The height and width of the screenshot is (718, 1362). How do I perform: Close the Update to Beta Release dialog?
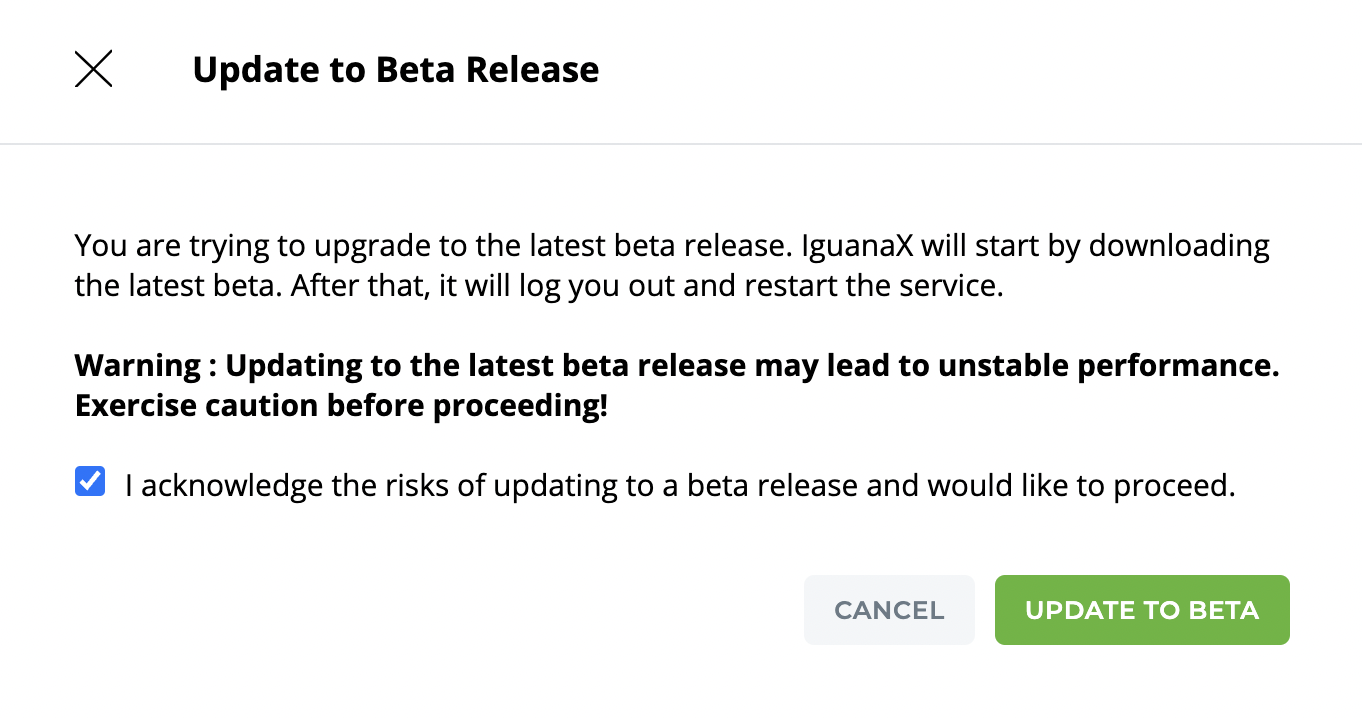[x=94, y=70]
